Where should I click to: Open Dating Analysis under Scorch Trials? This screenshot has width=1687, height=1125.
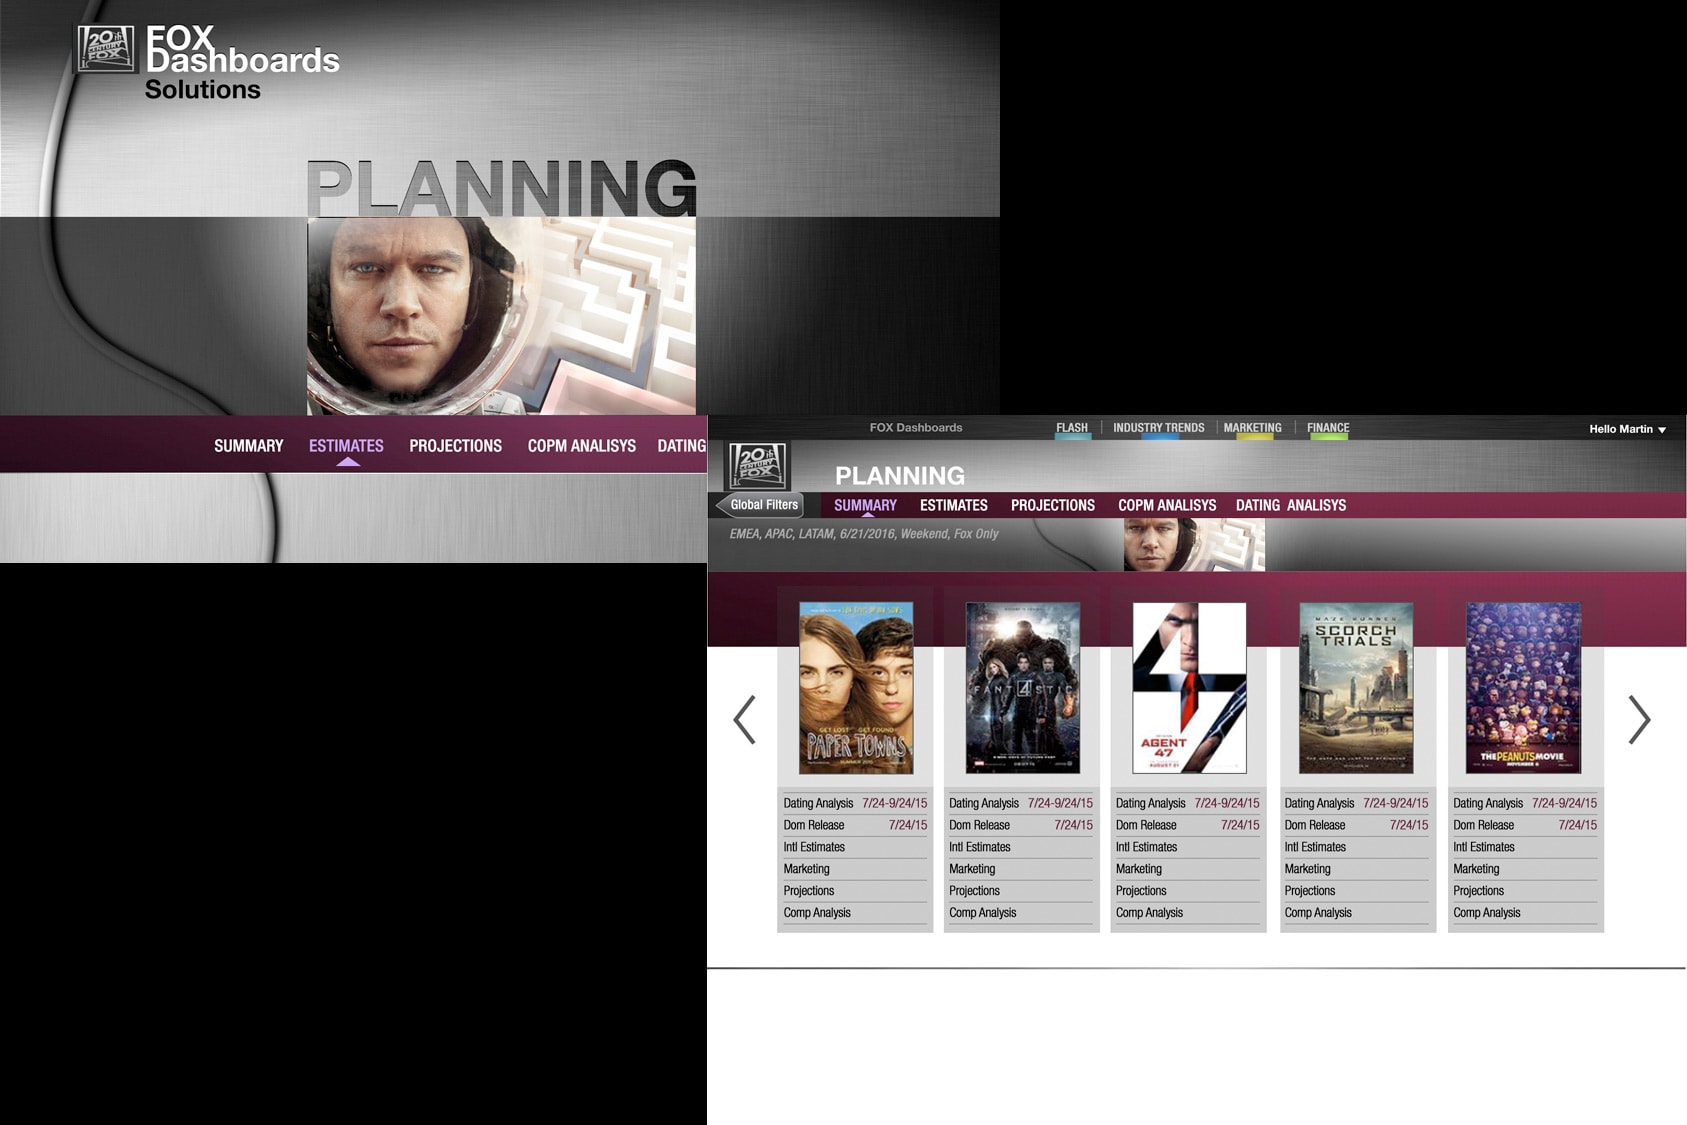(x=1357, y=803)
